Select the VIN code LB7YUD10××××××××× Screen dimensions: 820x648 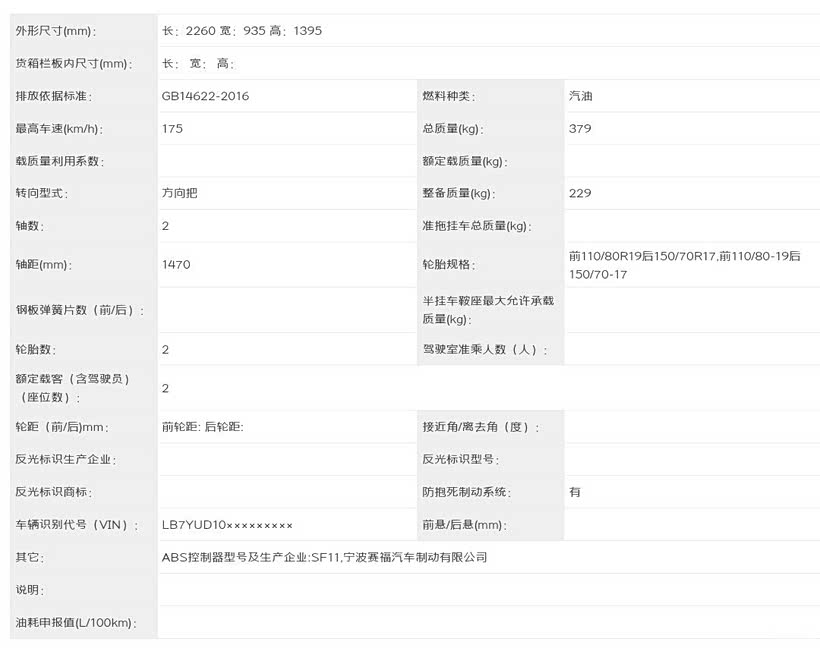point(227,525)
